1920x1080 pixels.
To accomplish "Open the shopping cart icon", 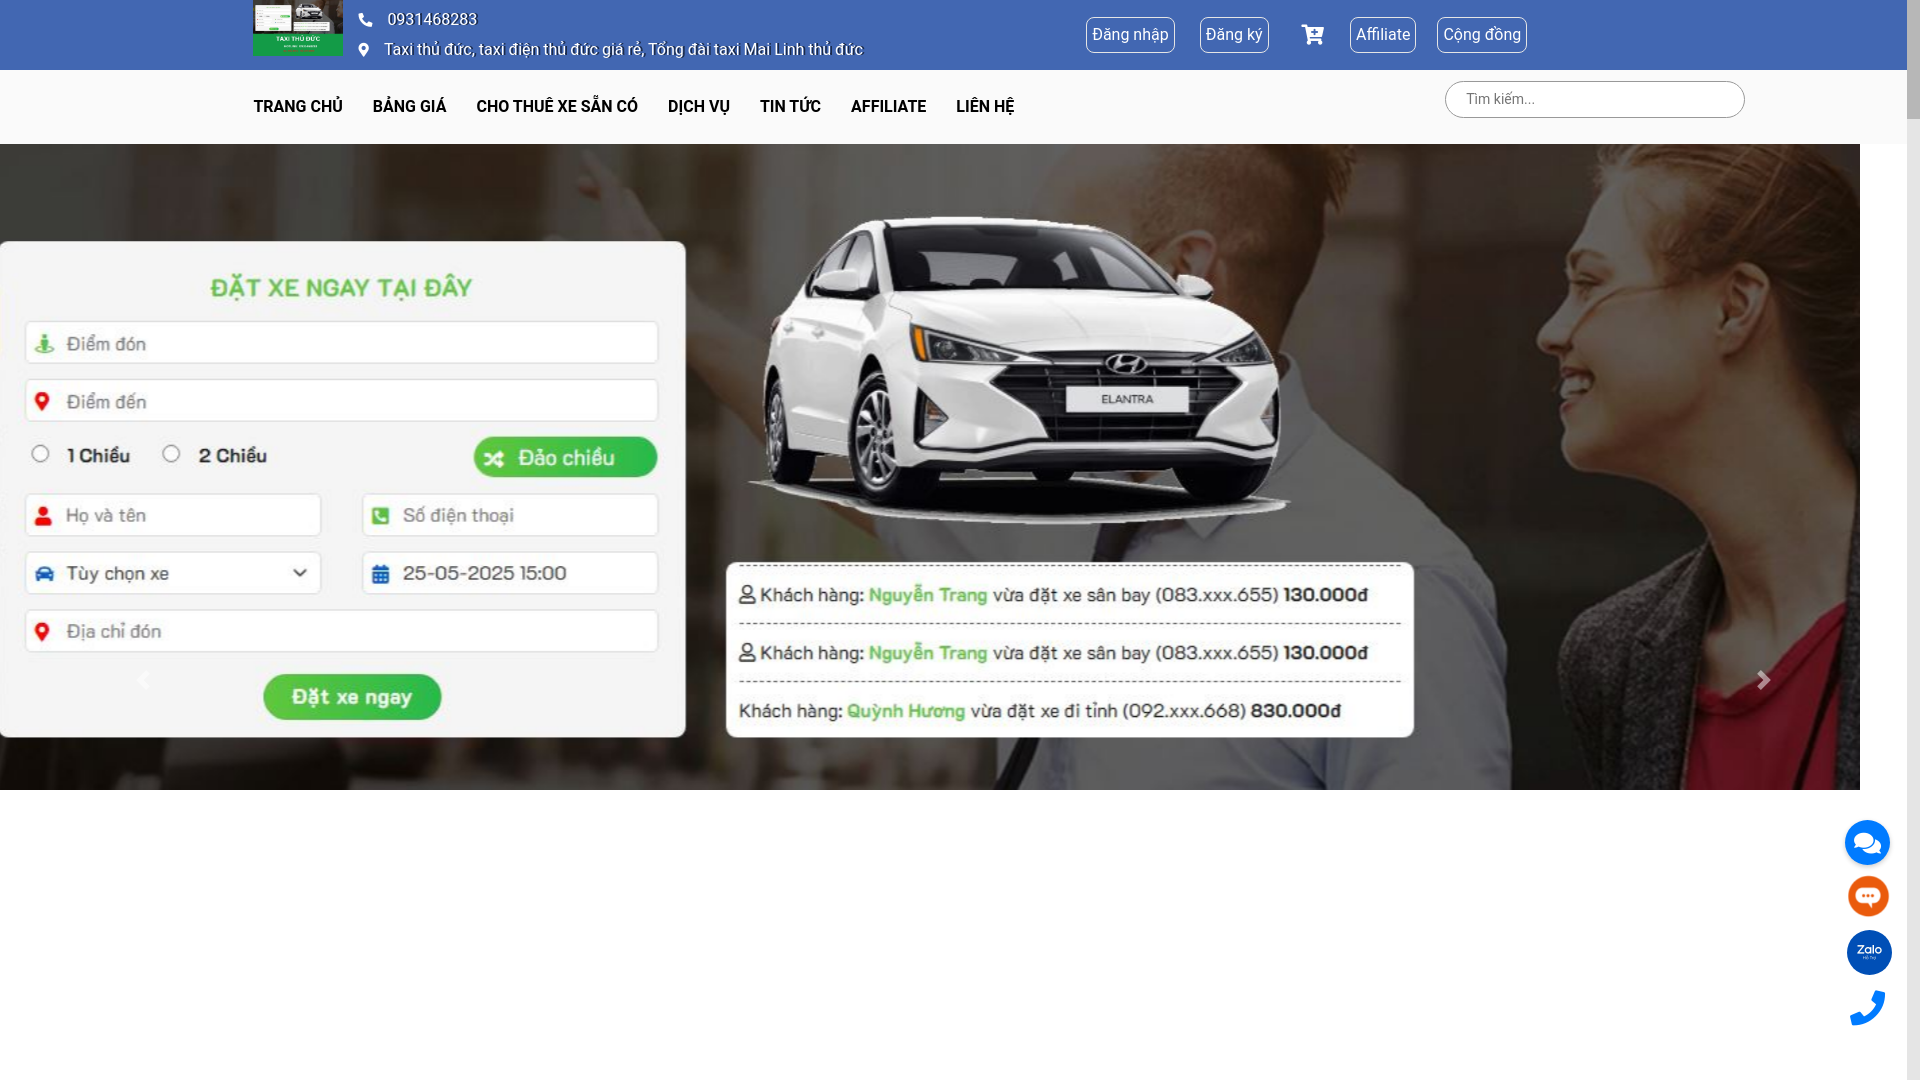I will coord(1312,35).
